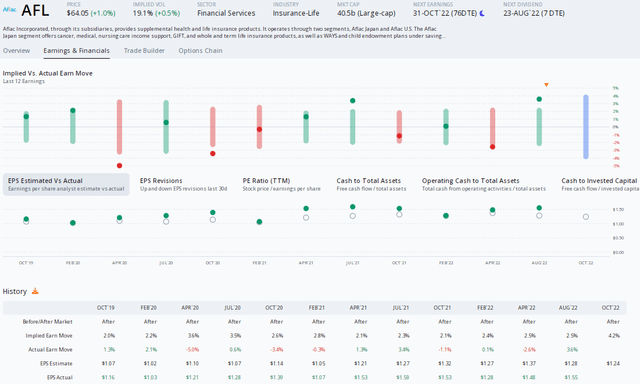The image size is (640, 384).
Task: Click the Aflac logo icon
Action: tap(9, 9)
